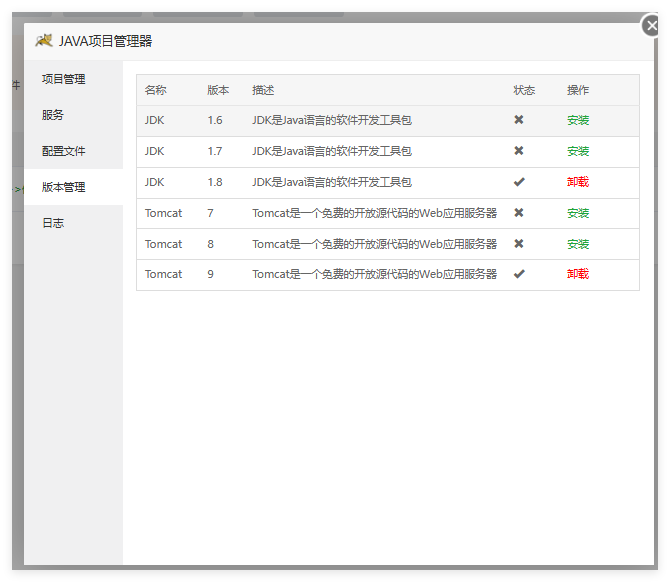
Task: Click the 操作 column header
Action: pyautogui.click(x=578, y=90)
